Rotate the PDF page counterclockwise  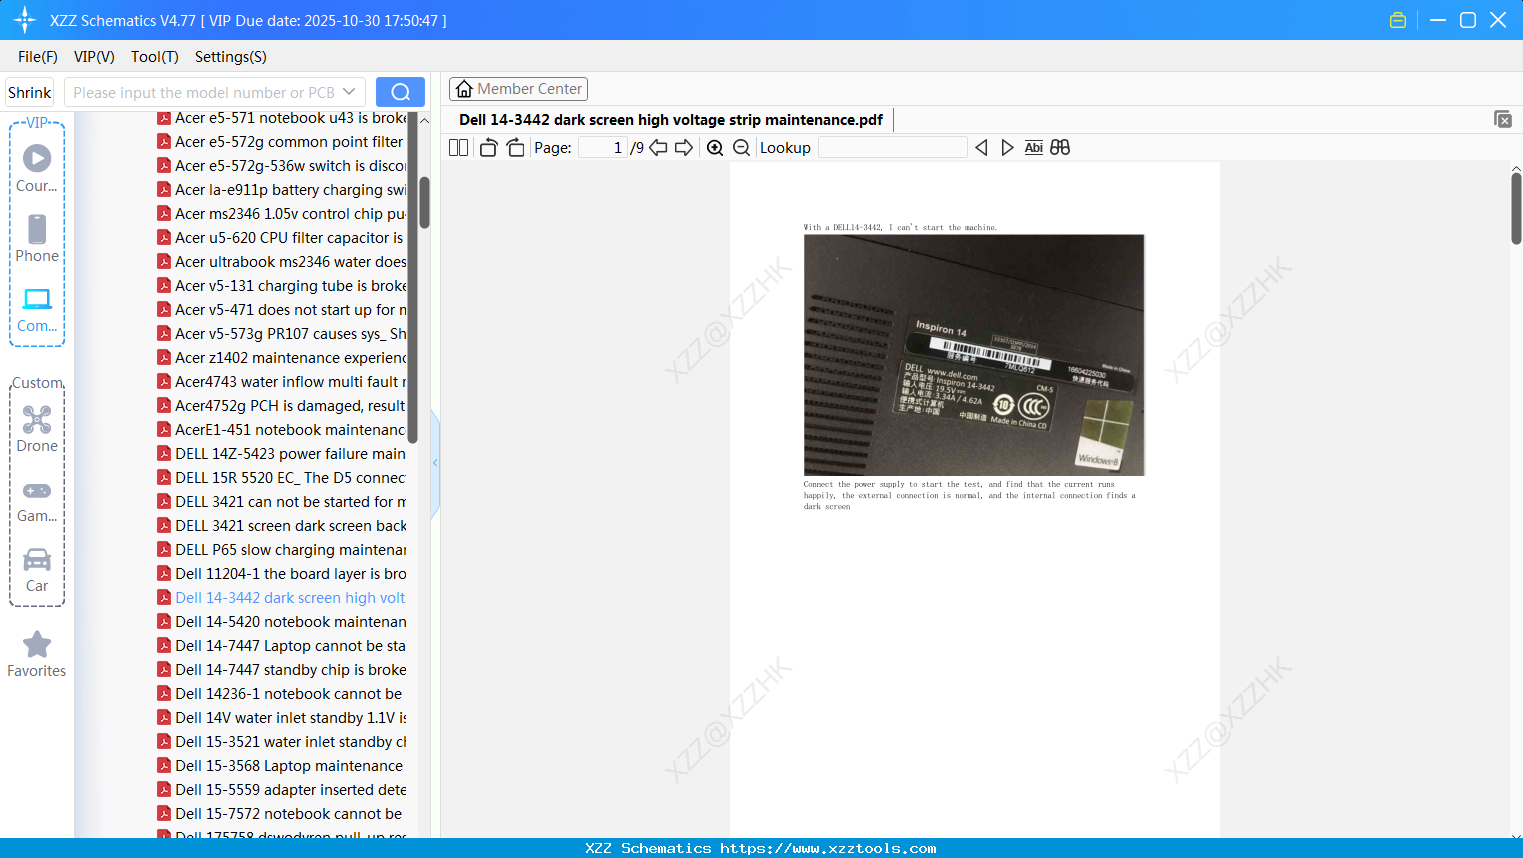point(488,147)
